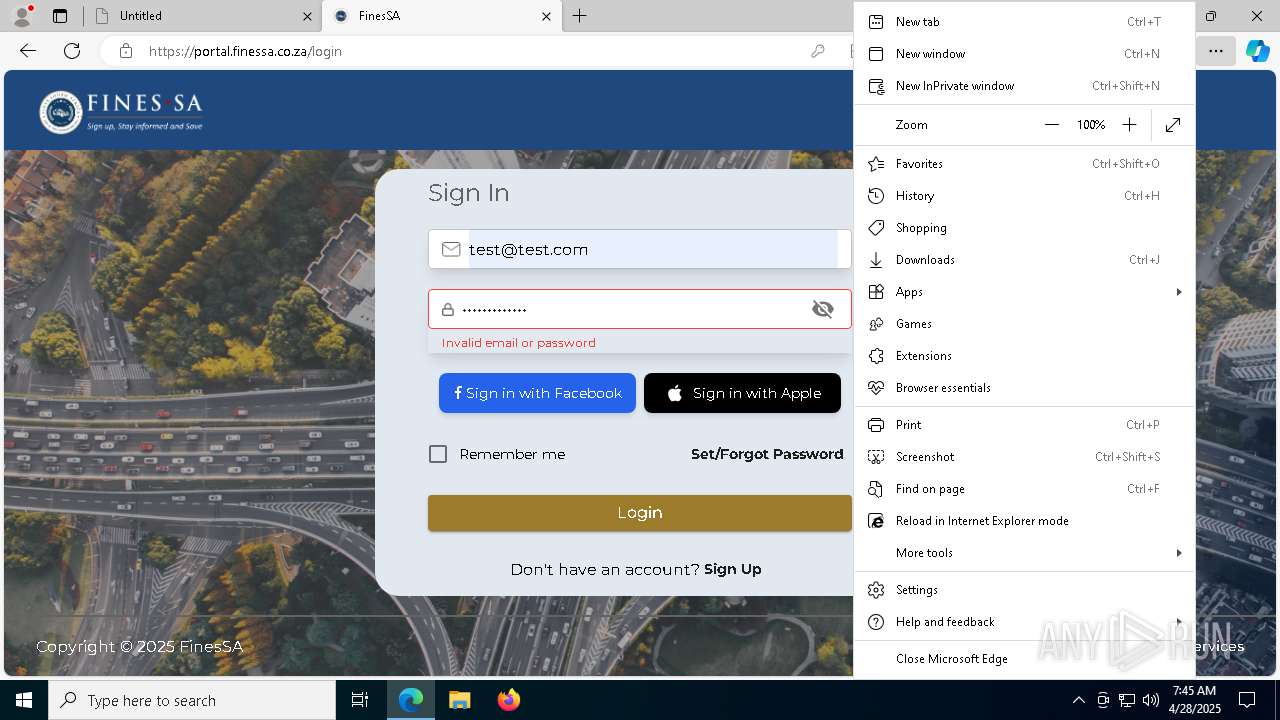The height and width of the screenshot is (720, 1280).
Task: Open Set/Forgot Password link
Action: click(x=767, y=454)
